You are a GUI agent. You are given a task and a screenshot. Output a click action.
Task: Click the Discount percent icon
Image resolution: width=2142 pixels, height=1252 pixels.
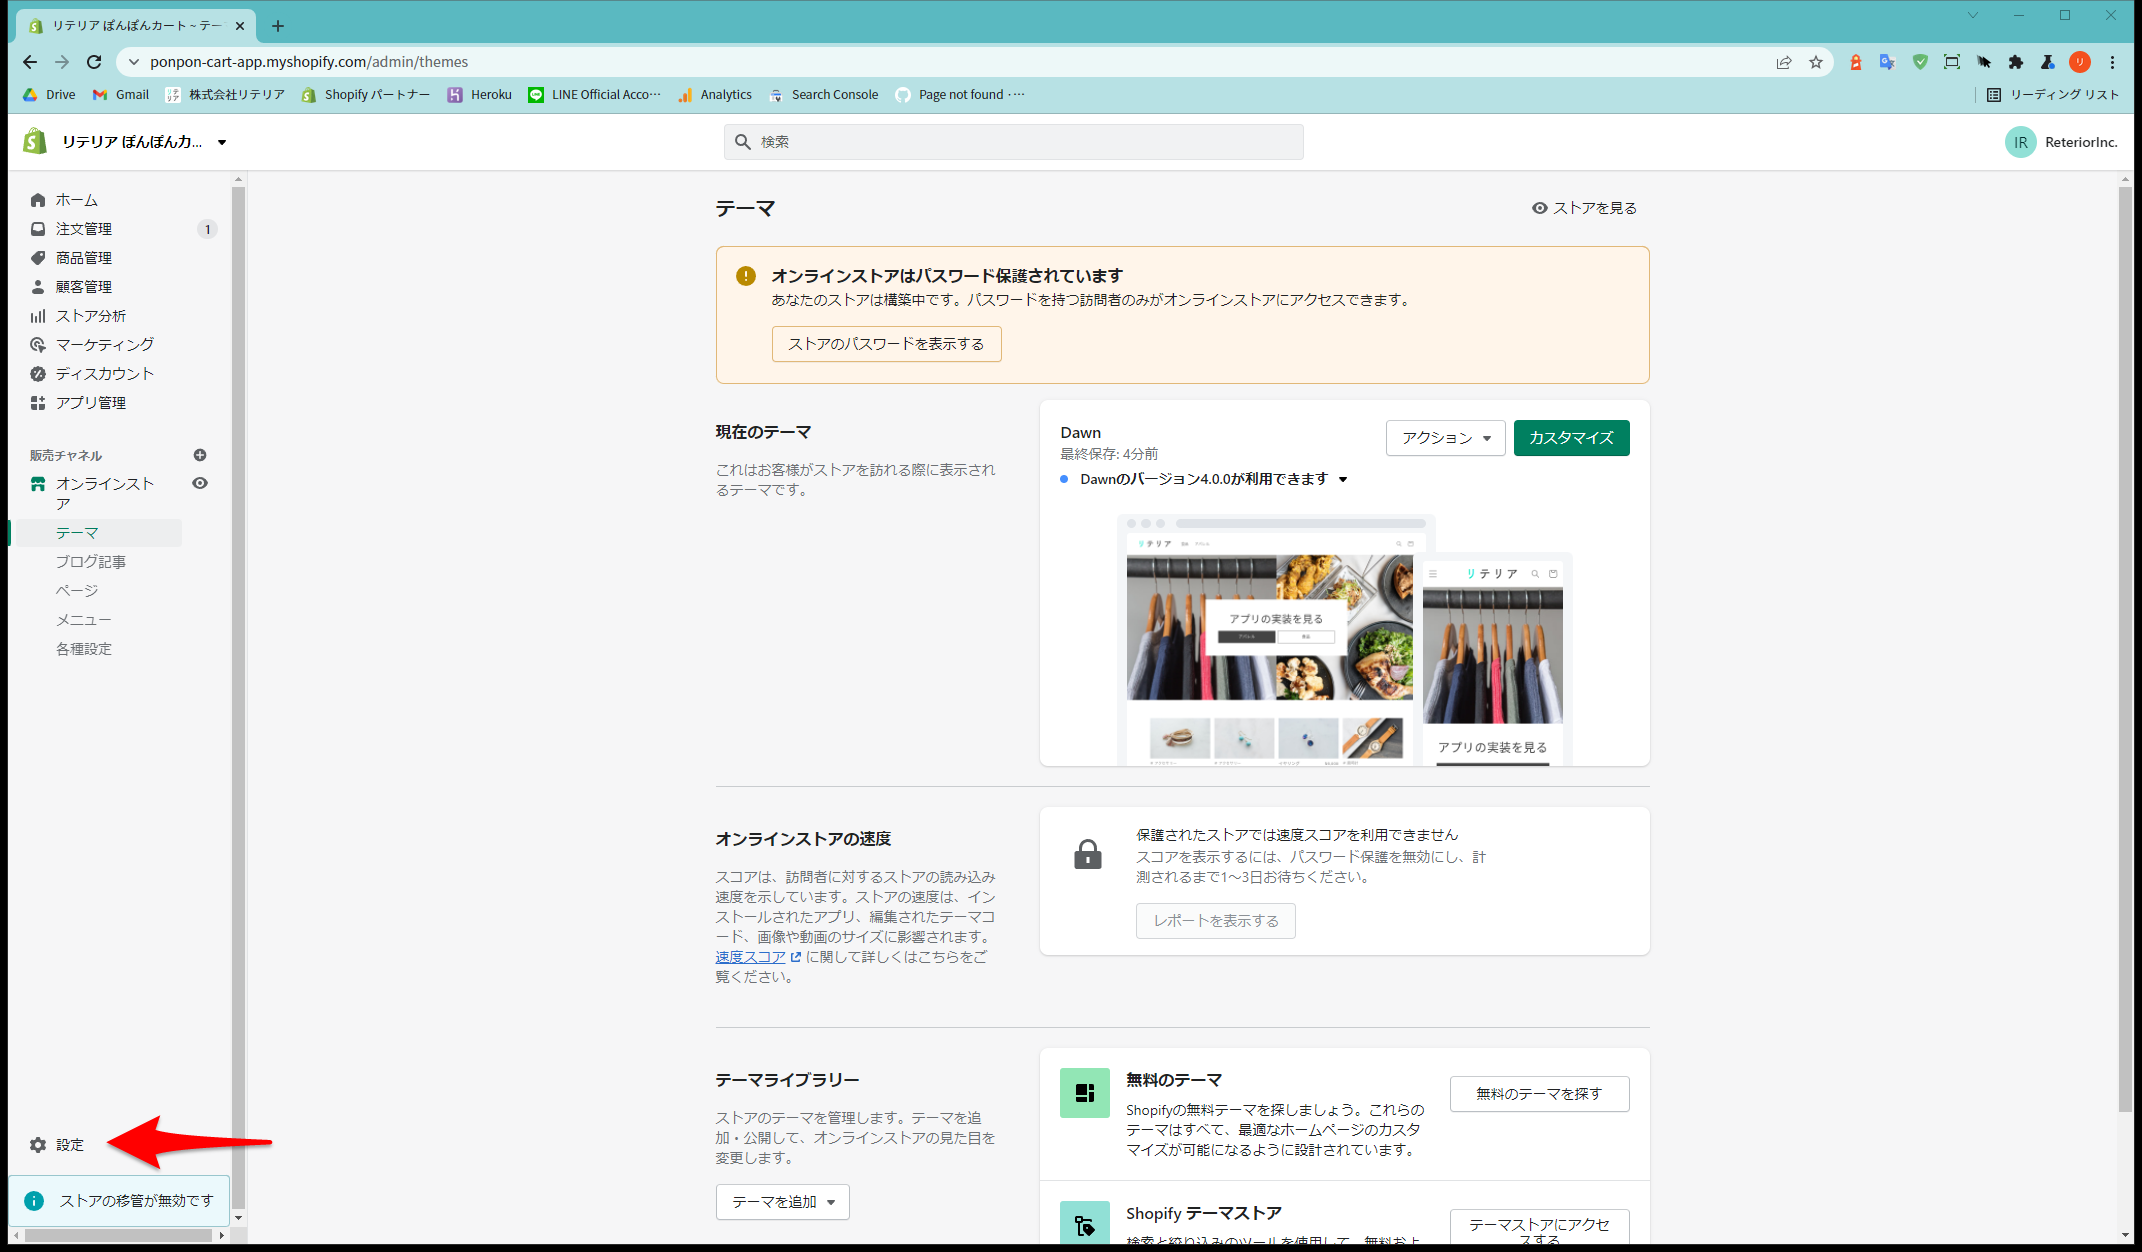38,374
